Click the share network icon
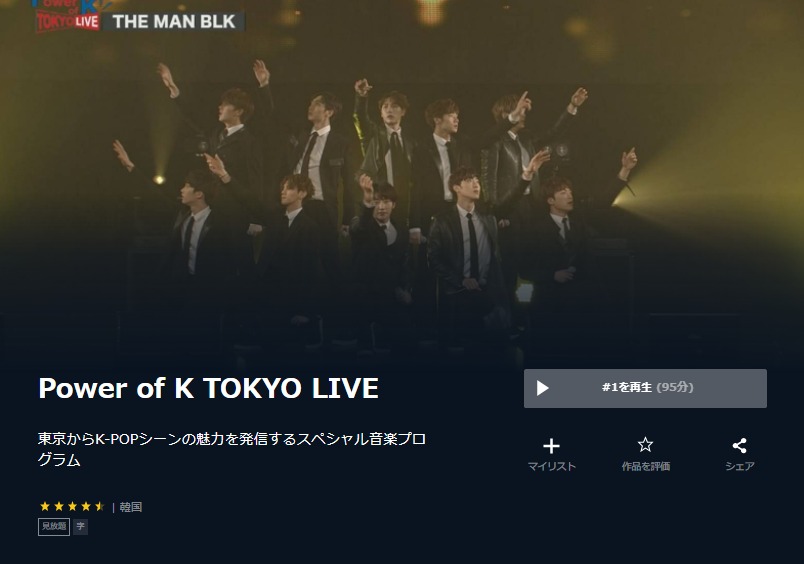 [x=739, y=445]
